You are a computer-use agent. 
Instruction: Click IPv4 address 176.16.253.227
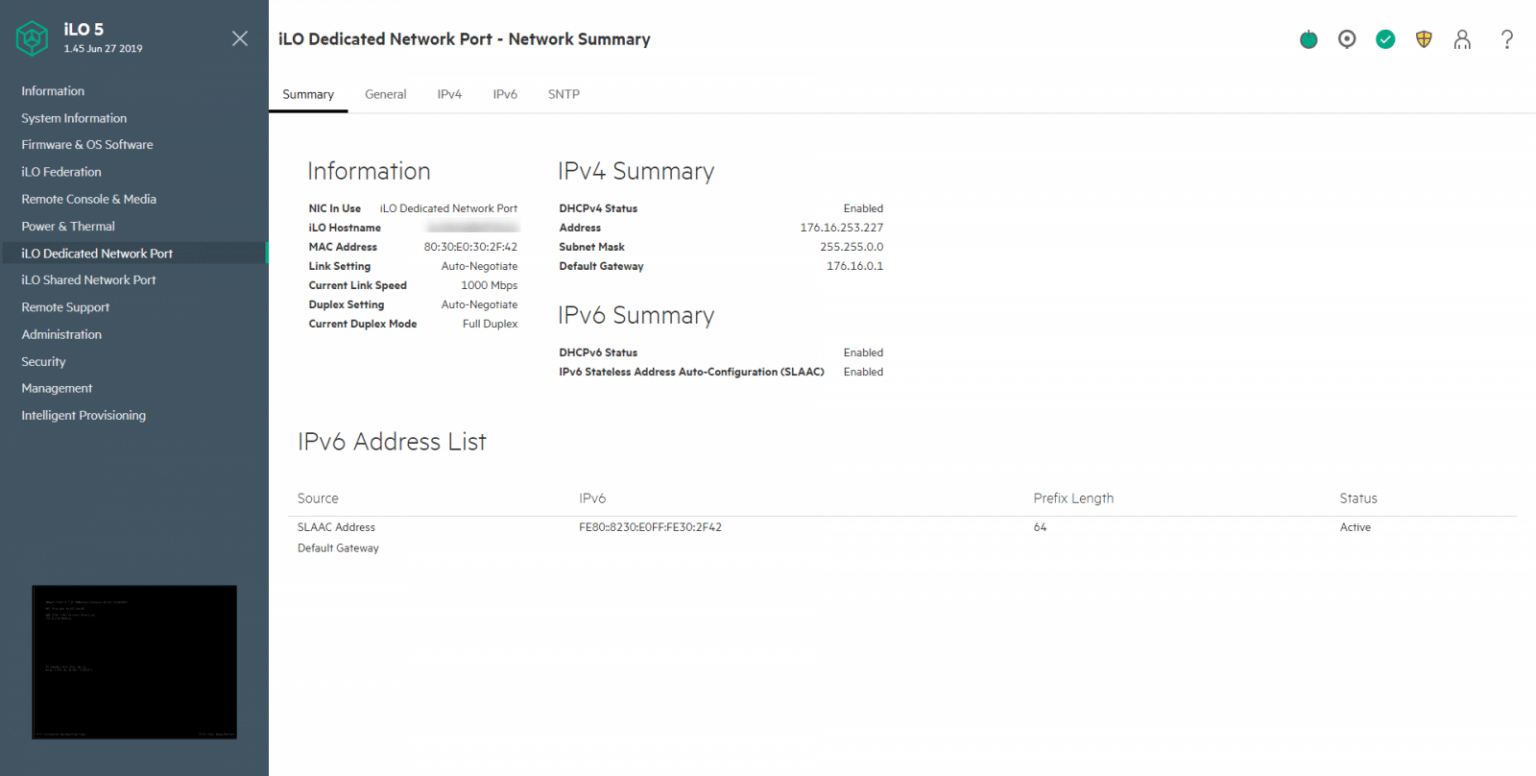click(x=841, y=228)
